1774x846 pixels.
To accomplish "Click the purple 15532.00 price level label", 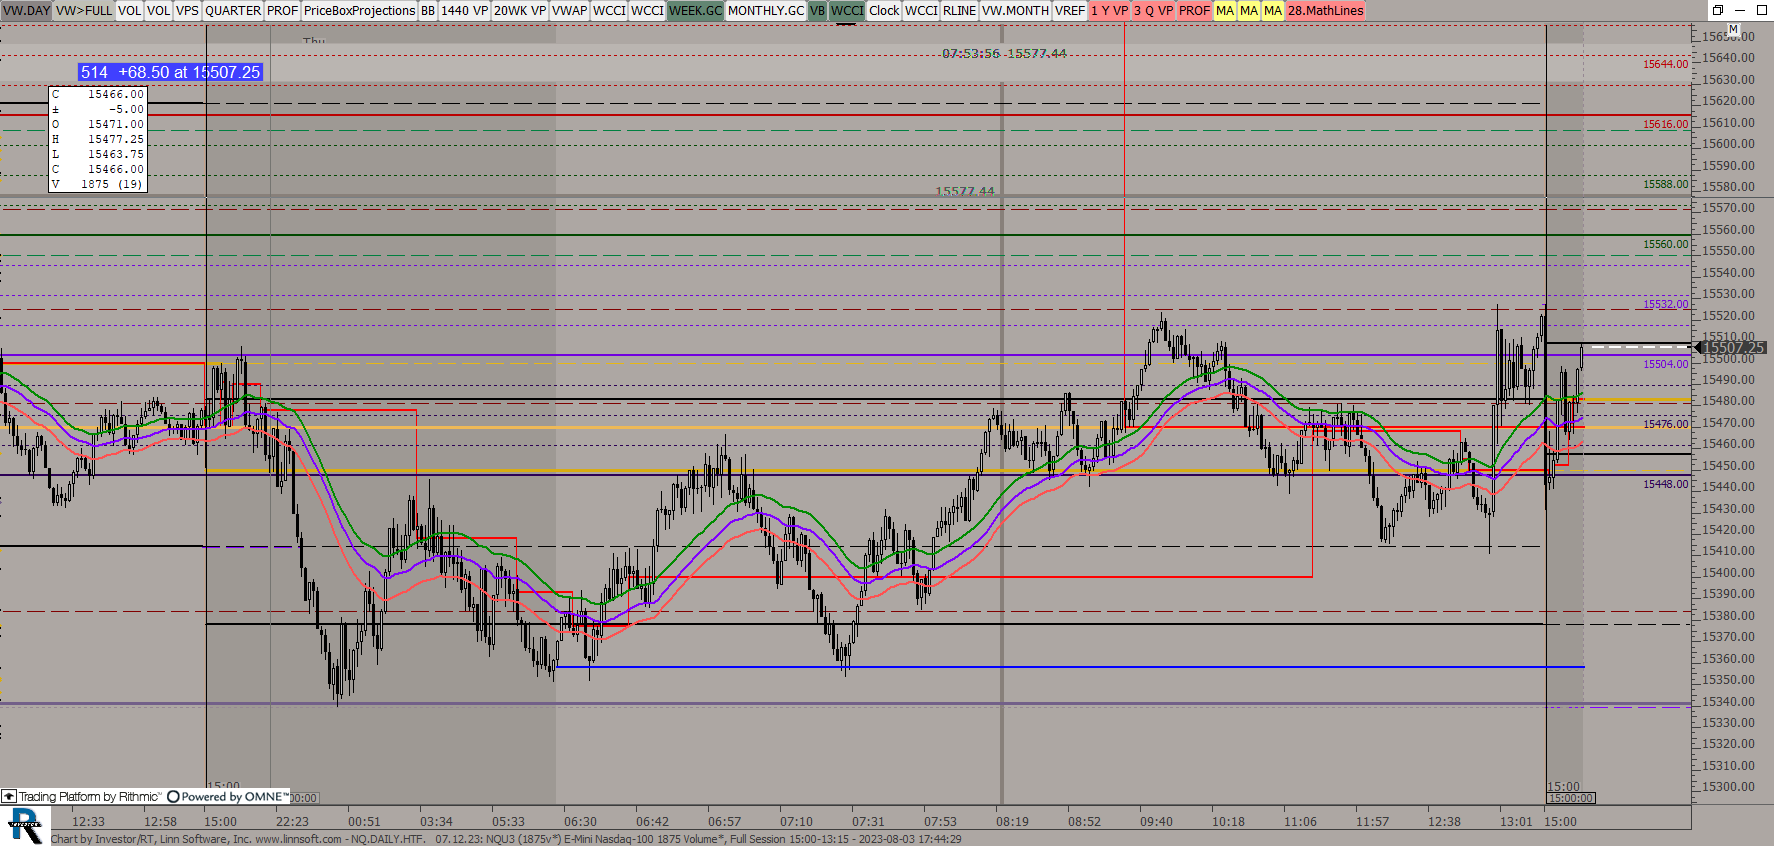I will 1665,304.
